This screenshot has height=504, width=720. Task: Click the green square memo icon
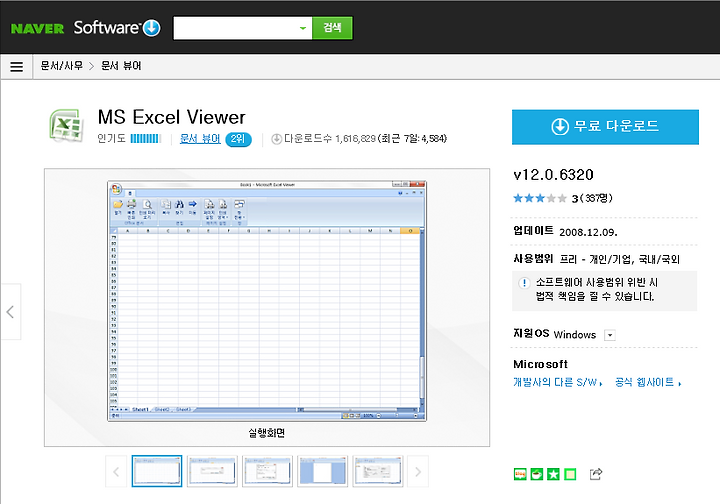(x=570, y=474)
